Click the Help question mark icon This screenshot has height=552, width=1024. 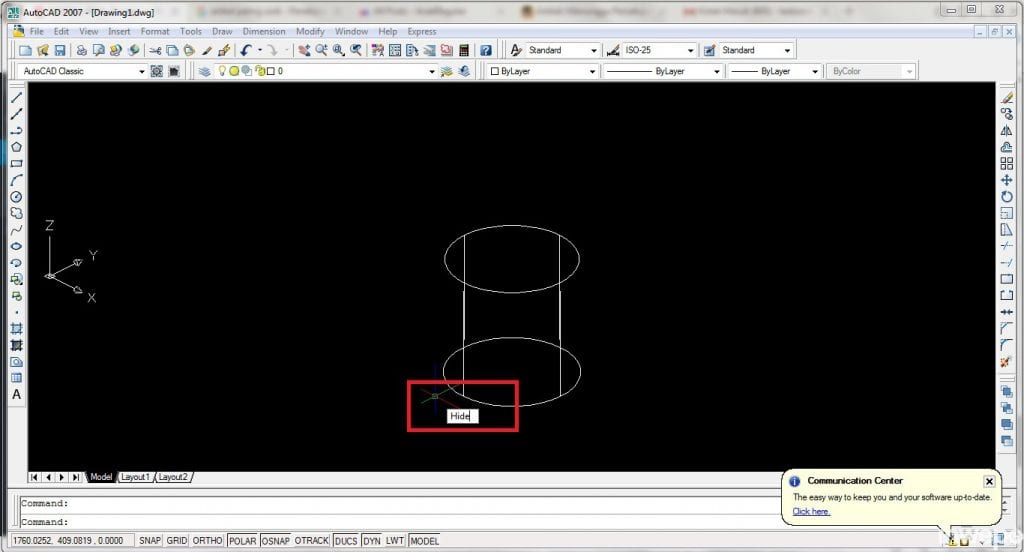coord(485,50)
